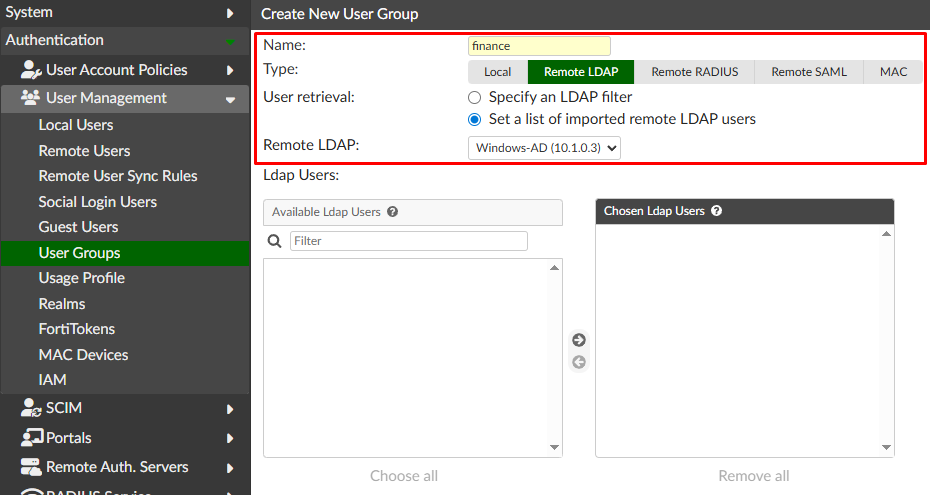Viewport: 930px width, 495px height.
Task: Collapse the User Management chevron
Action: click(x=230, y=100)
